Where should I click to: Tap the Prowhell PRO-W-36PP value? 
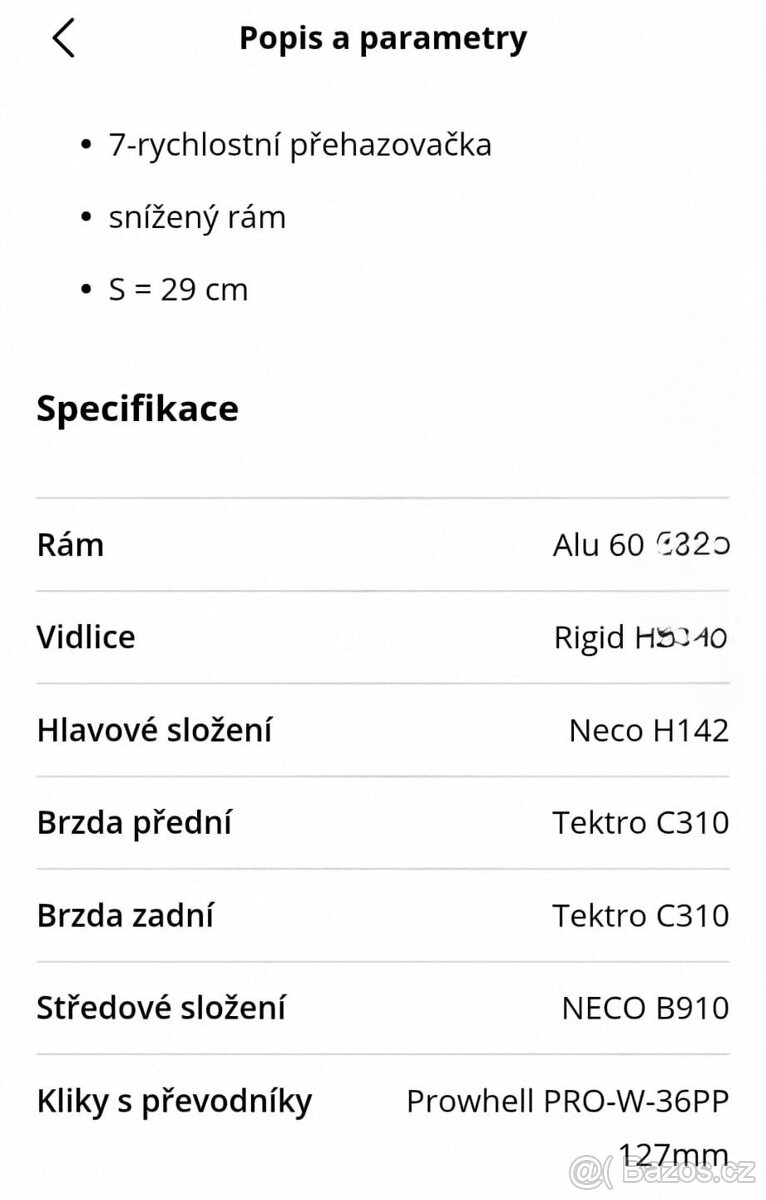[x=570, y=1100]
